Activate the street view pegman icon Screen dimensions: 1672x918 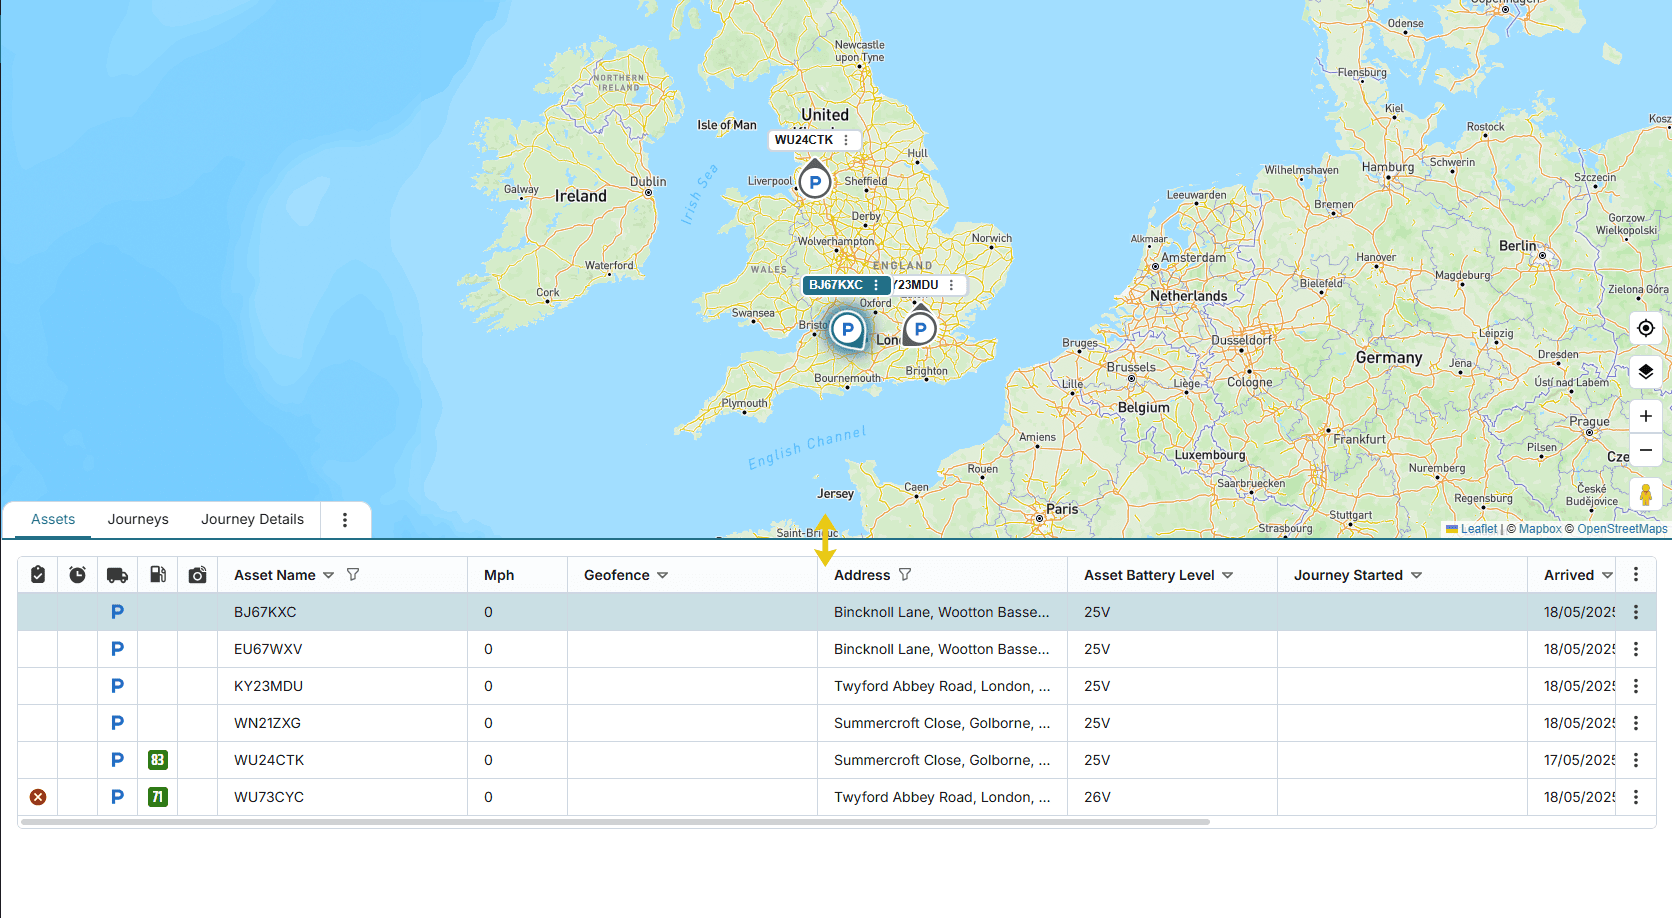tap(1645, 494)
